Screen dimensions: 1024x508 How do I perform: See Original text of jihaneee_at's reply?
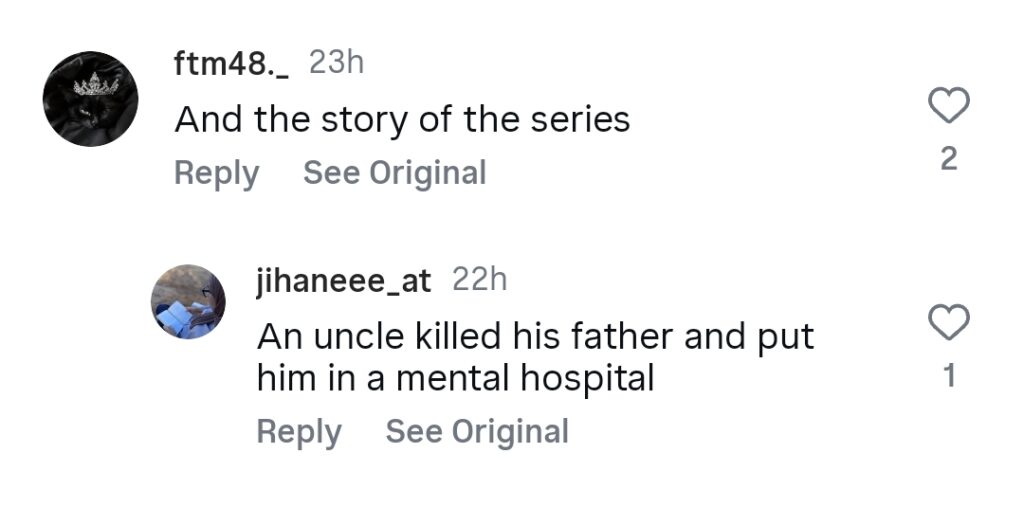tap(477, 432)
